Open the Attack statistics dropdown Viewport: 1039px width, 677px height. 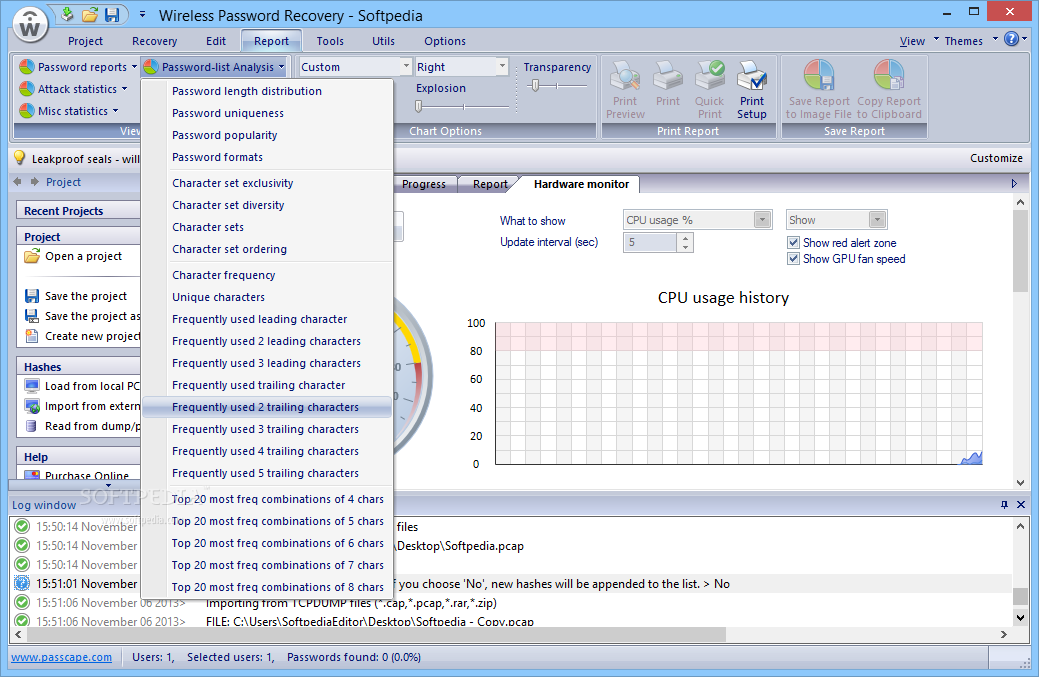[x=73, y=89]
